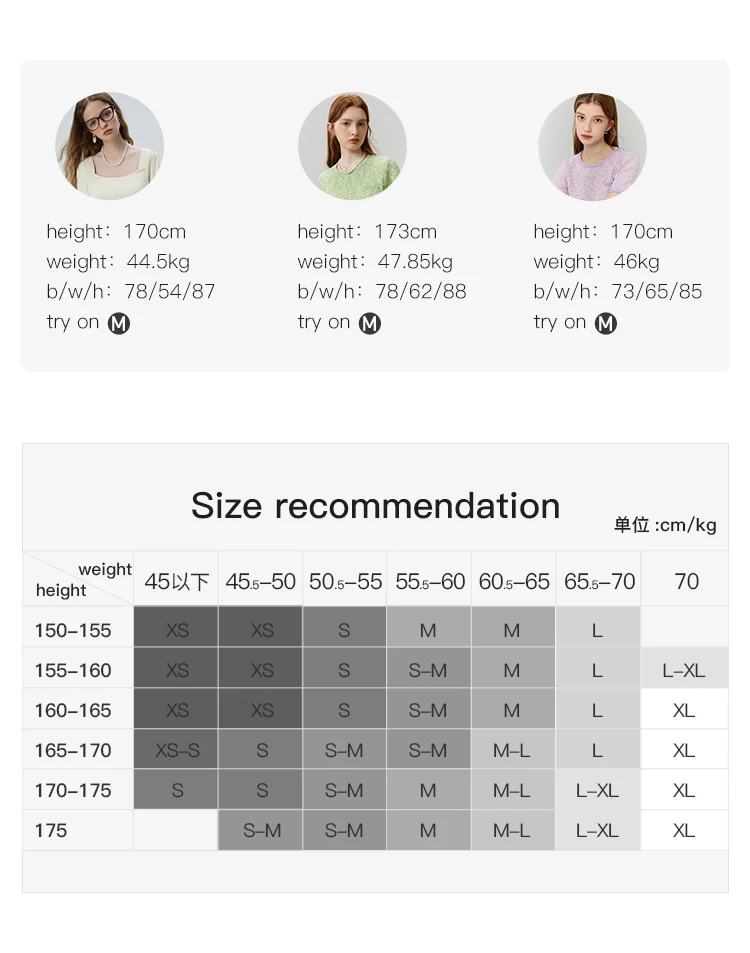This screenshot has width=750, height=953.
Task: Click the XL cell in 160–165 row
Action: tap(684, 710)
